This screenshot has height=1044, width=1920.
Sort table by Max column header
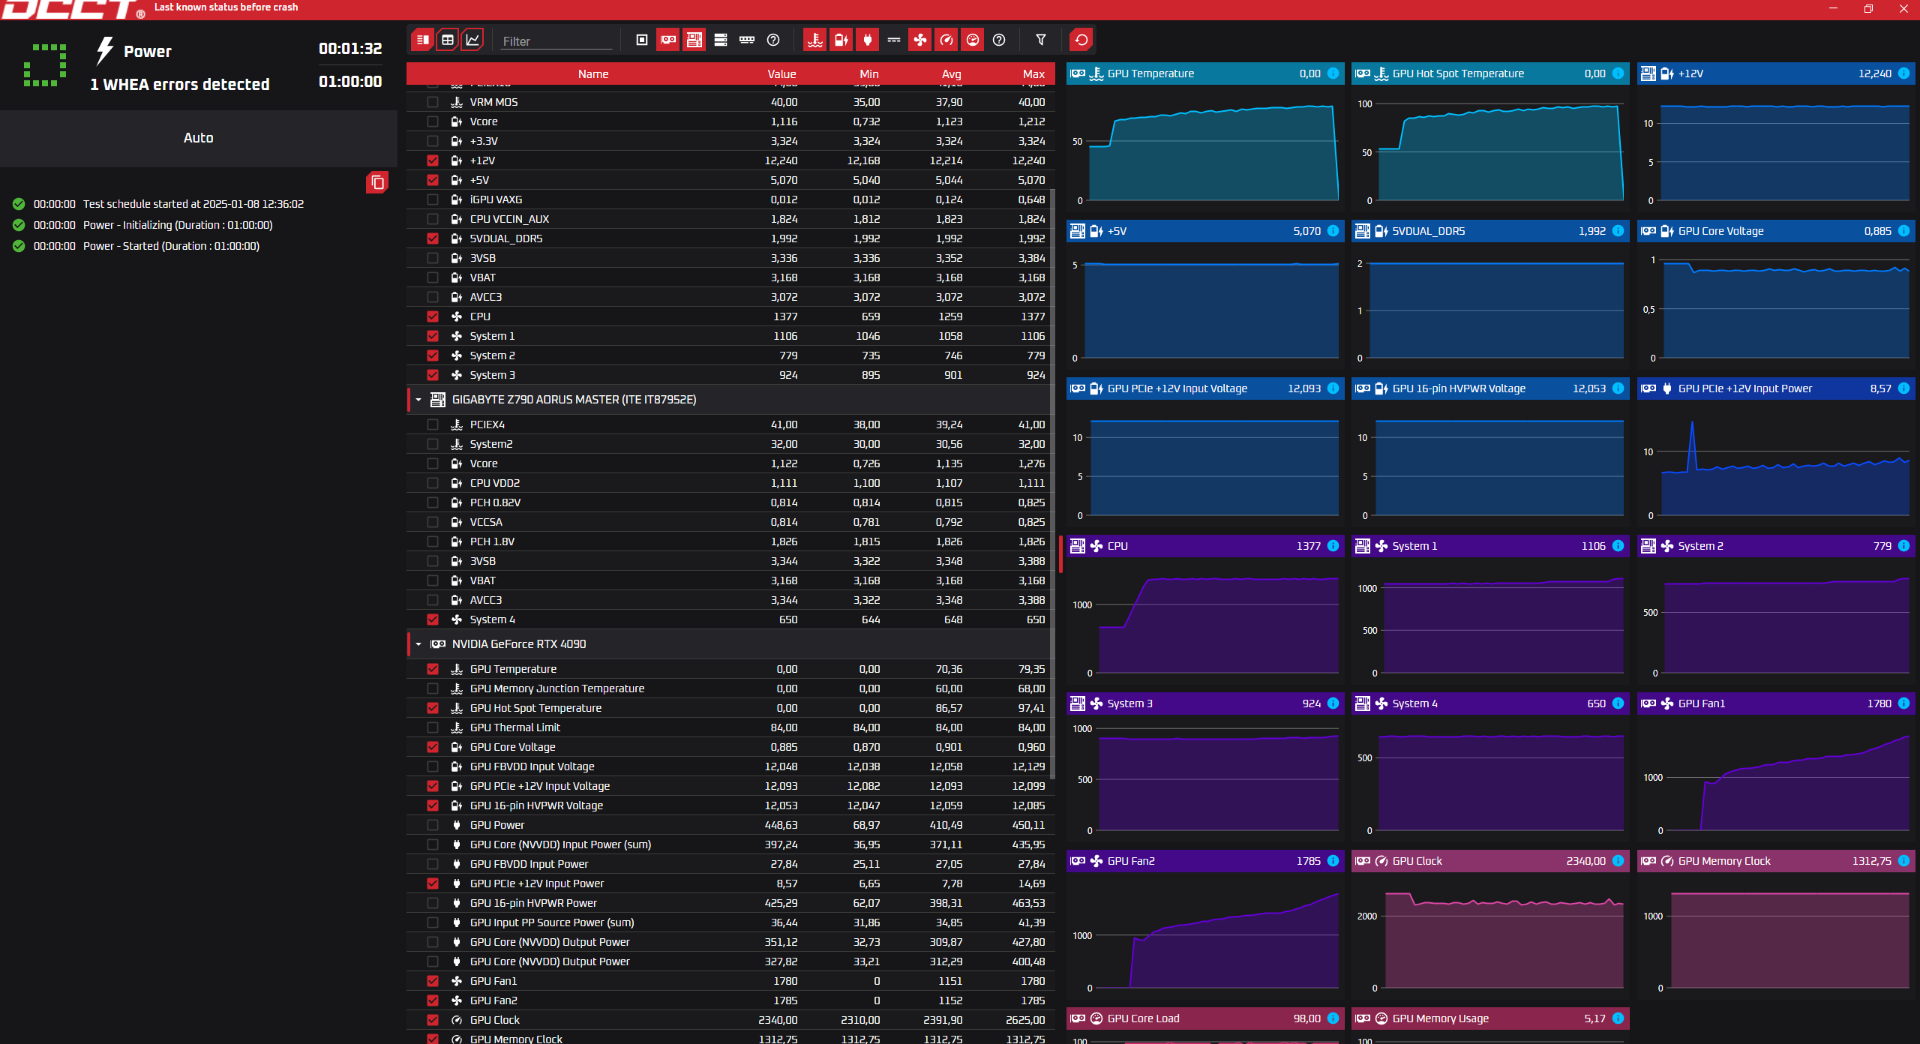(x=1034, y=74)
